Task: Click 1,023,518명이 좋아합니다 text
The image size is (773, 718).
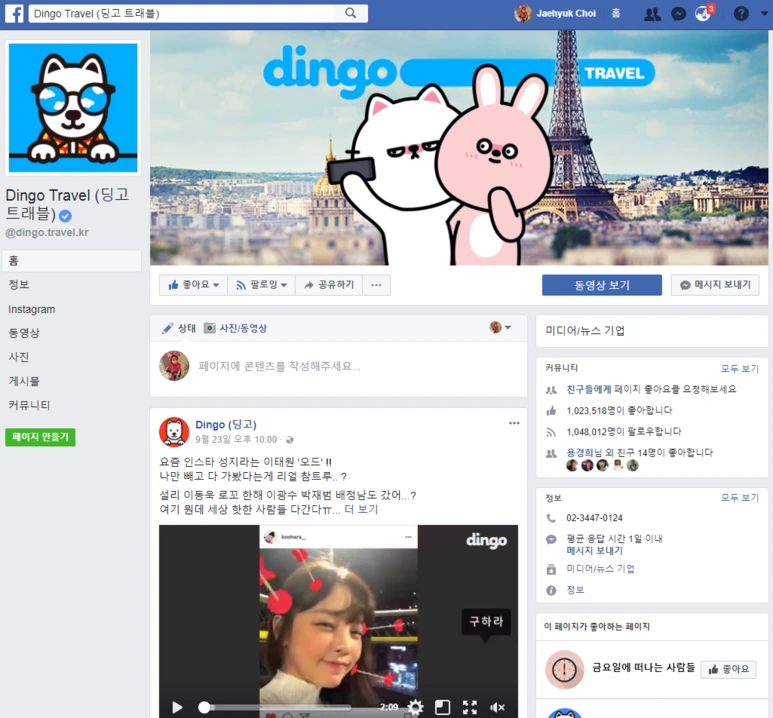Action: coord(619,411)
